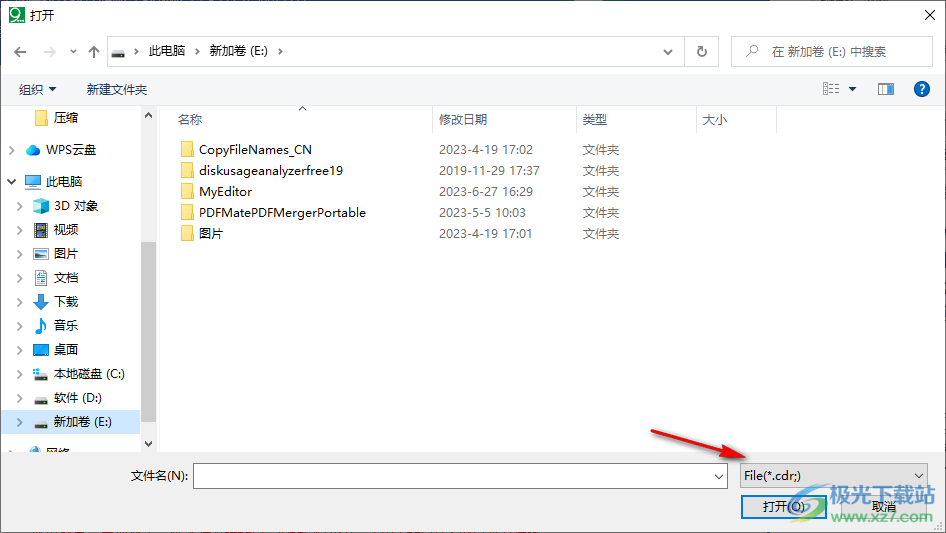The height and width of the screenshot is (533, 946).
Task: Open view options dropdown arrow
Action: click(852, 89)
